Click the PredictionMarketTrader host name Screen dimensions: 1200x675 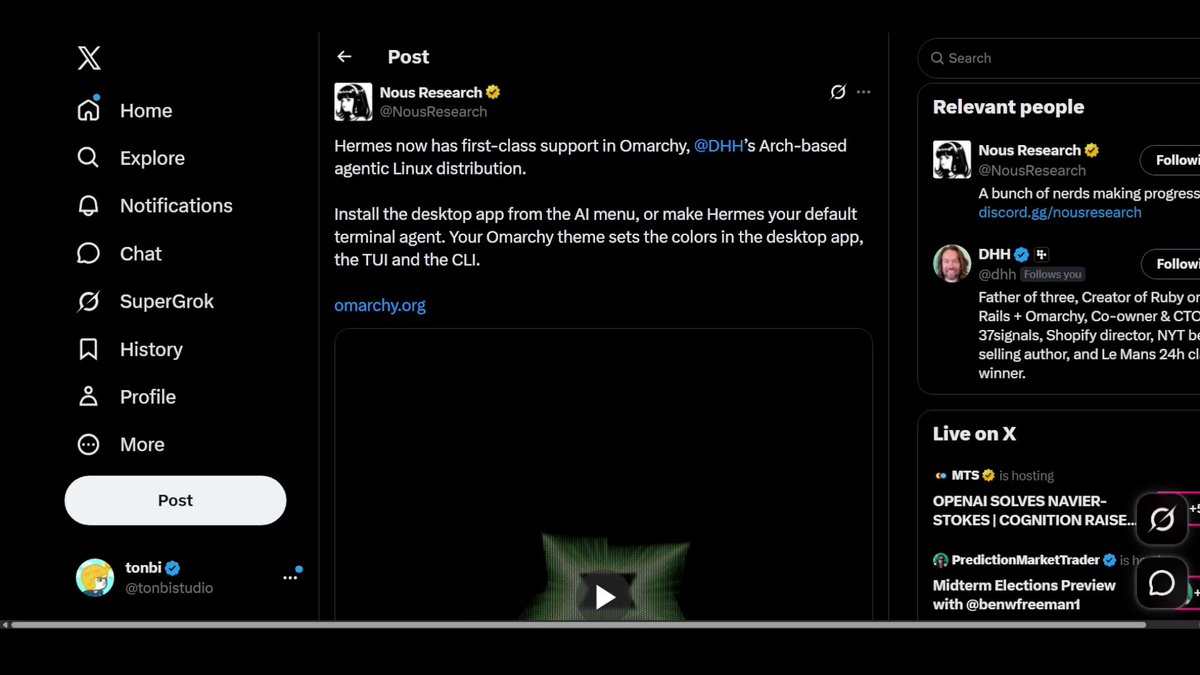[x=1024, y=560]
